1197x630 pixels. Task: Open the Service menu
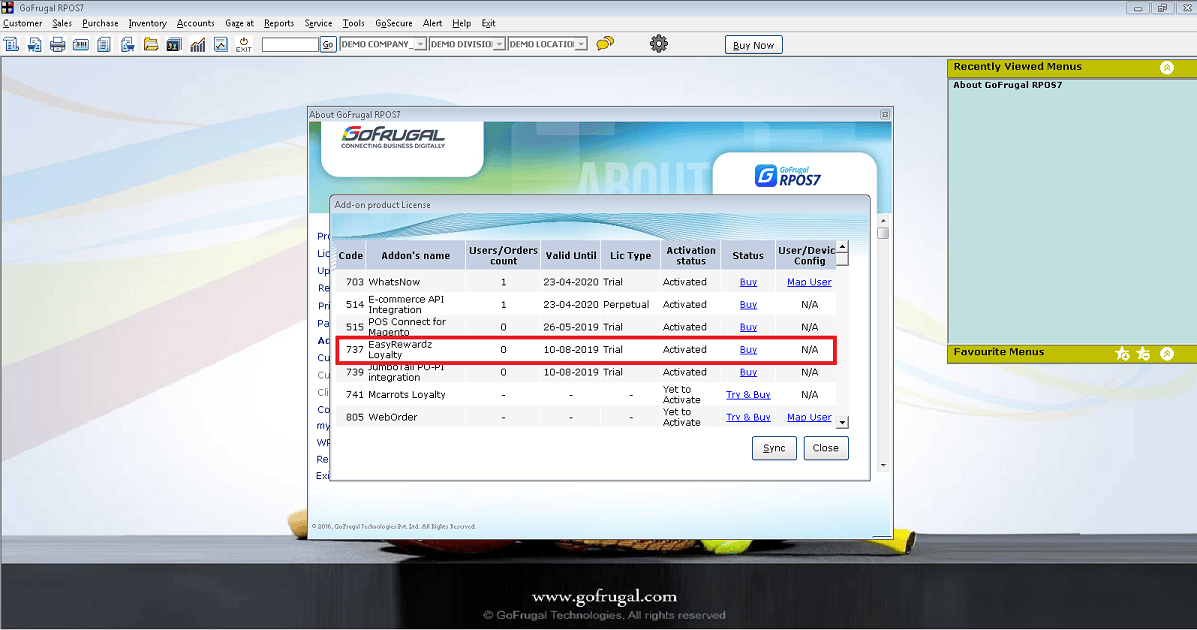pos(318,23)
